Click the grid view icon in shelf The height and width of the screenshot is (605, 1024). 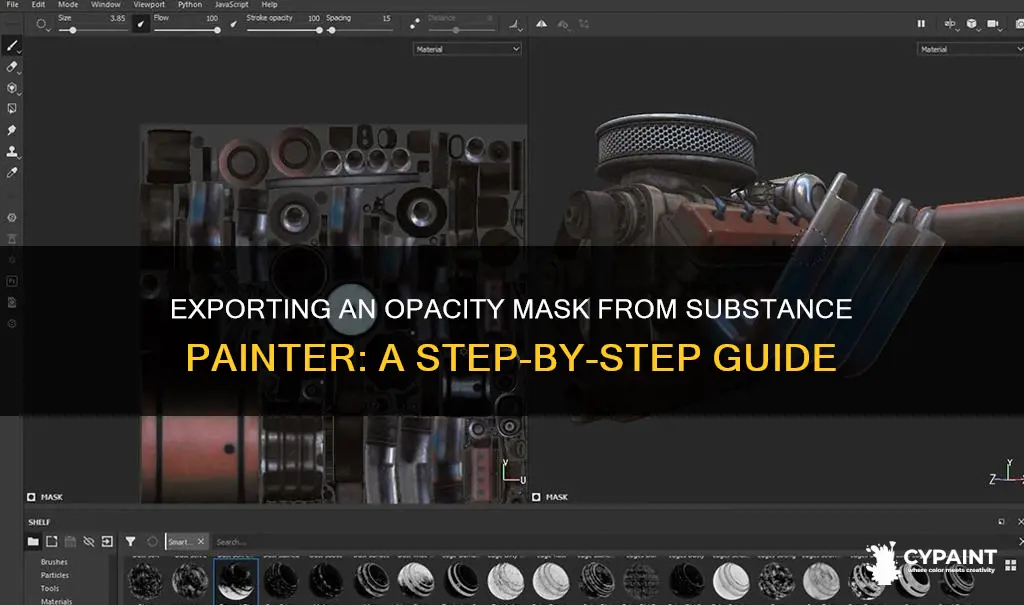[x=1011, y=565]
